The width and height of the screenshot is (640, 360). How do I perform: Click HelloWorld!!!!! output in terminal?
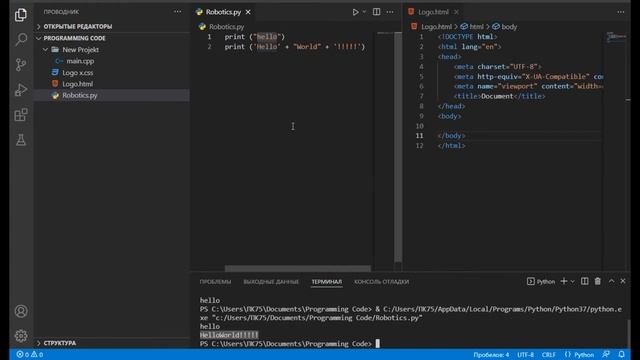tap(229, 335)
